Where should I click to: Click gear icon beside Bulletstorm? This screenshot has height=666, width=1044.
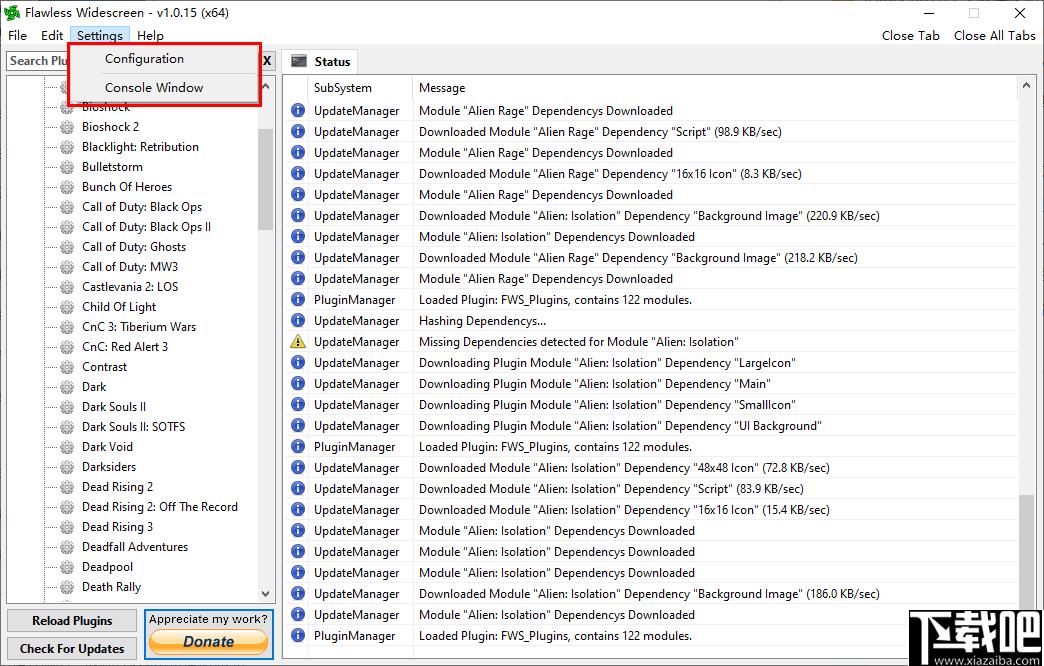[67, 167]
